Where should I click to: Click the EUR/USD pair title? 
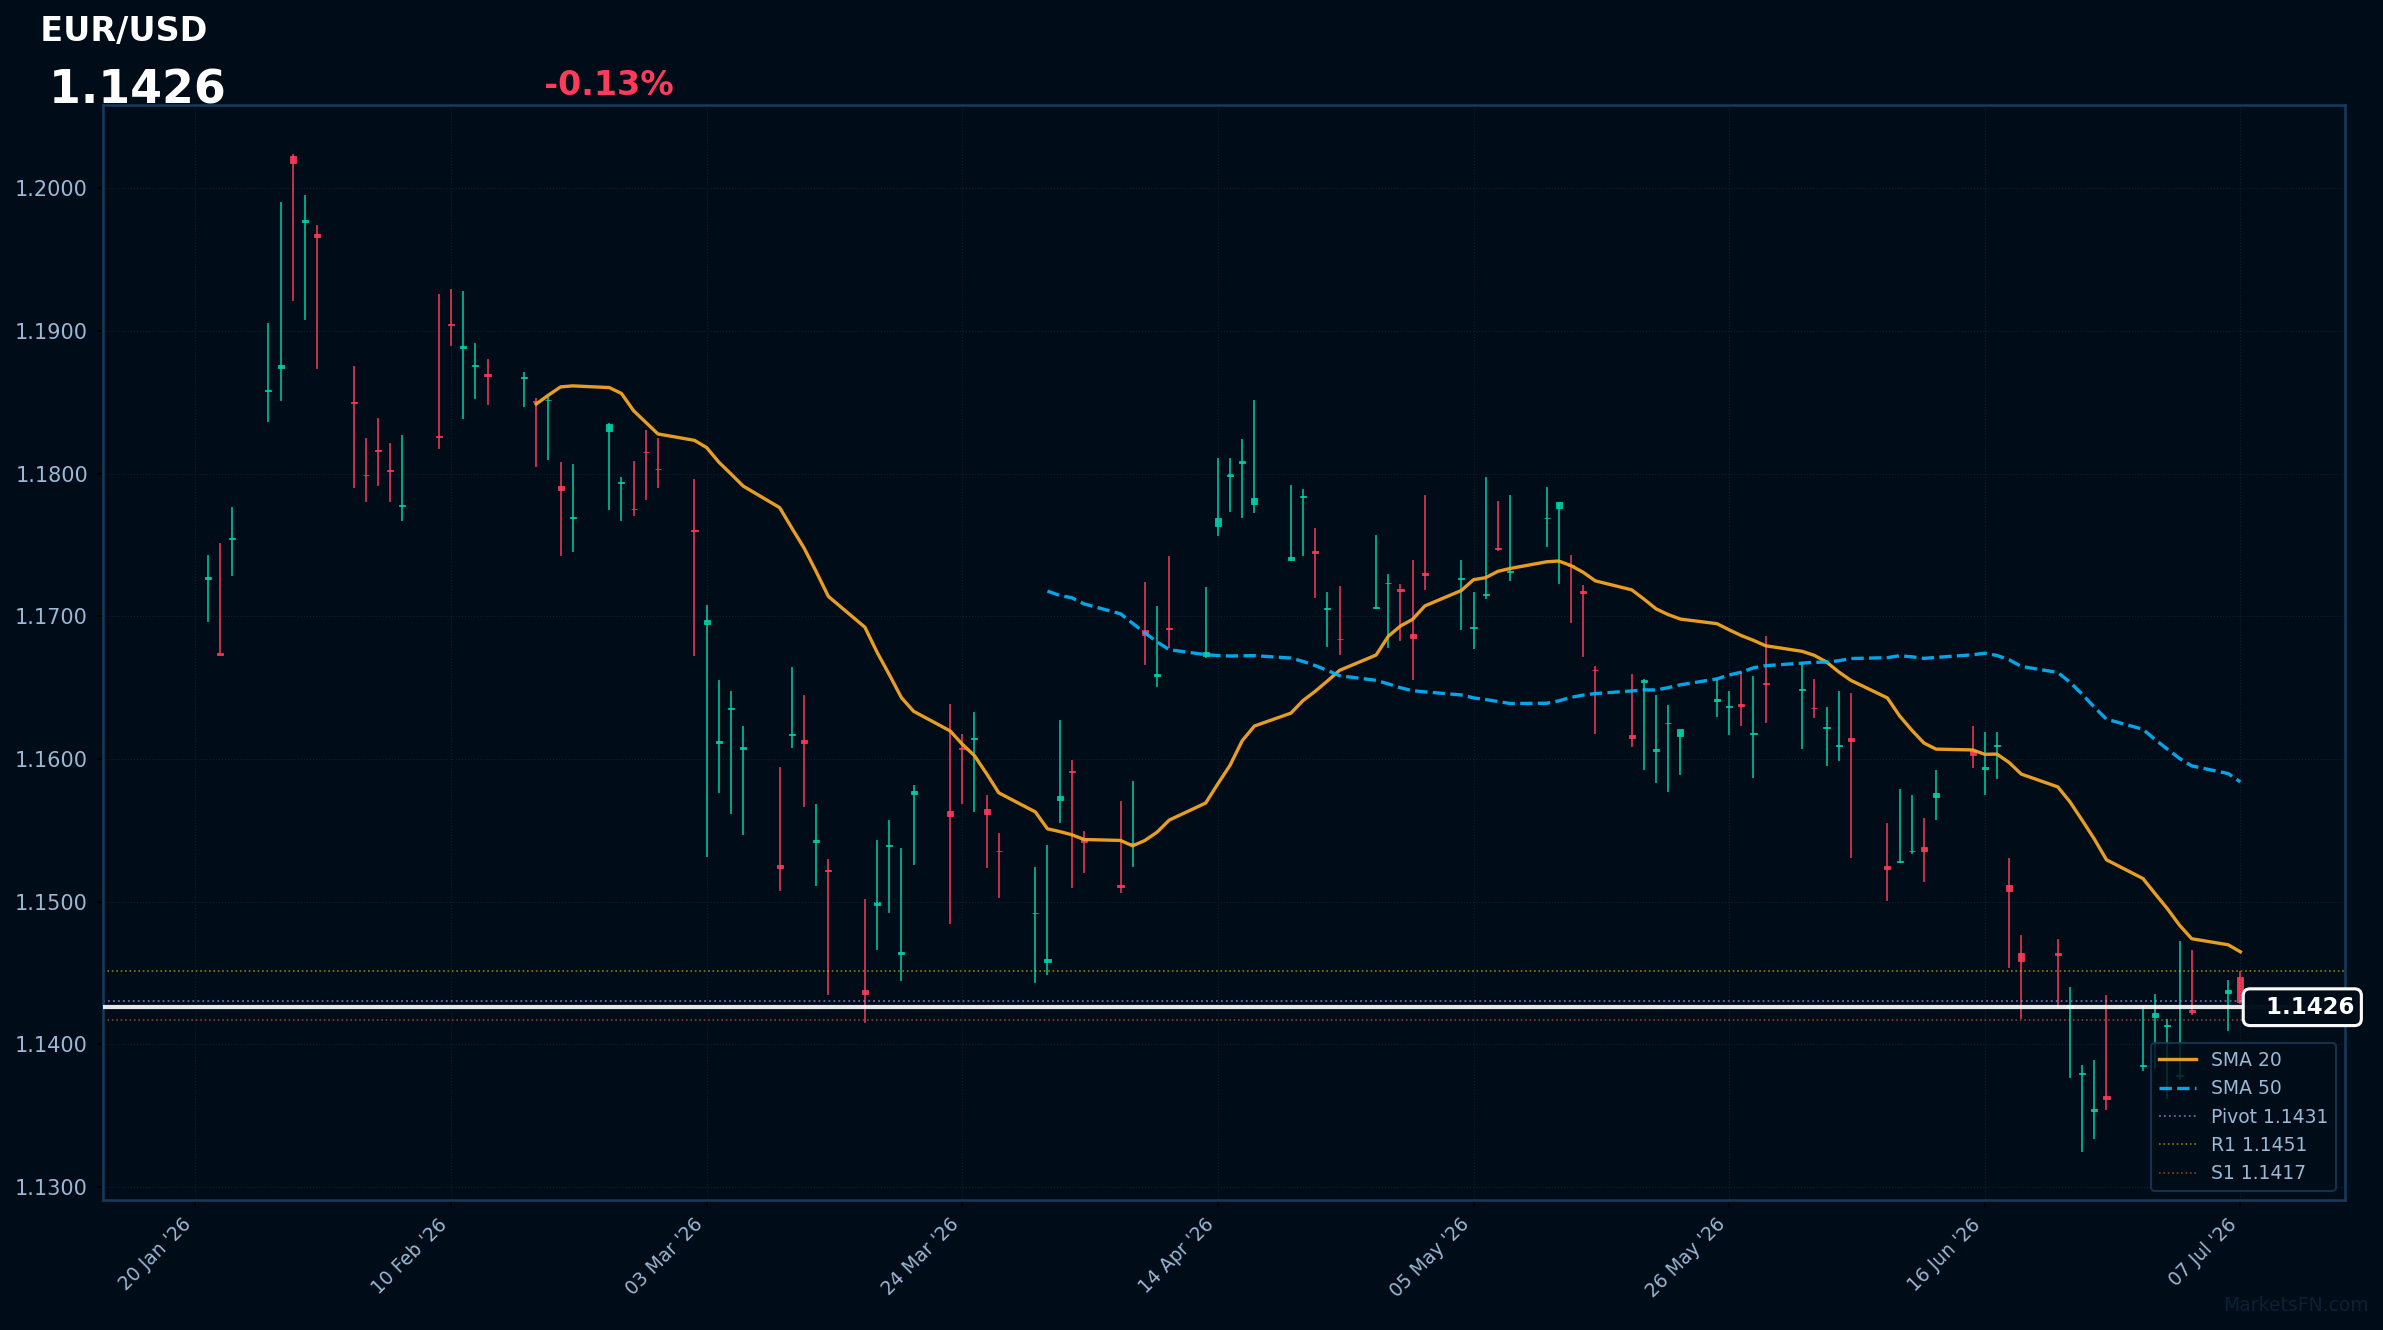click(x=124, y=30)
